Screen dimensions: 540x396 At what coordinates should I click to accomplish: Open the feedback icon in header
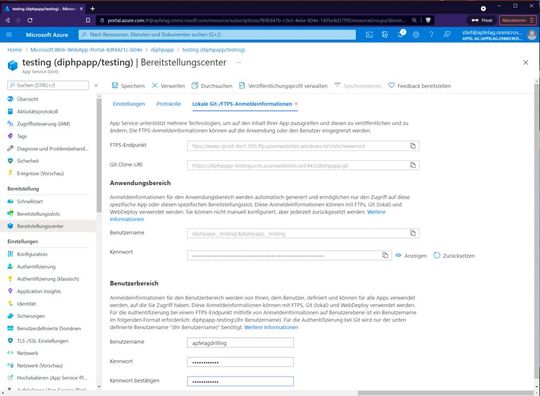(447, 35)
